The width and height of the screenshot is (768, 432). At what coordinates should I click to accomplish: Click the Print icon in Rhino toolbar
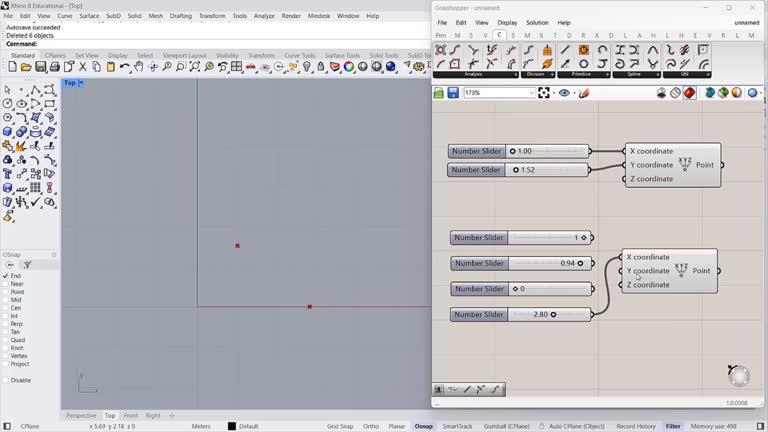[x=55, y=67]
